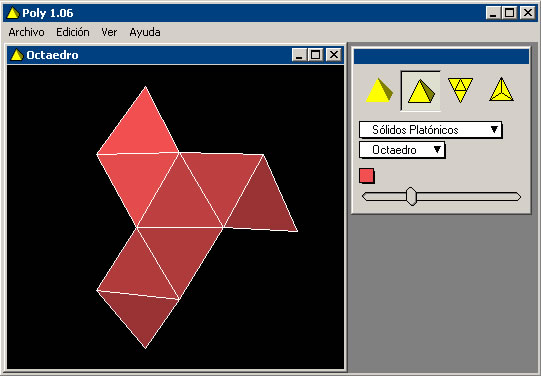
Task: Open the Octaedro polyhedron dropdown
Action: (x=402, y=150)
